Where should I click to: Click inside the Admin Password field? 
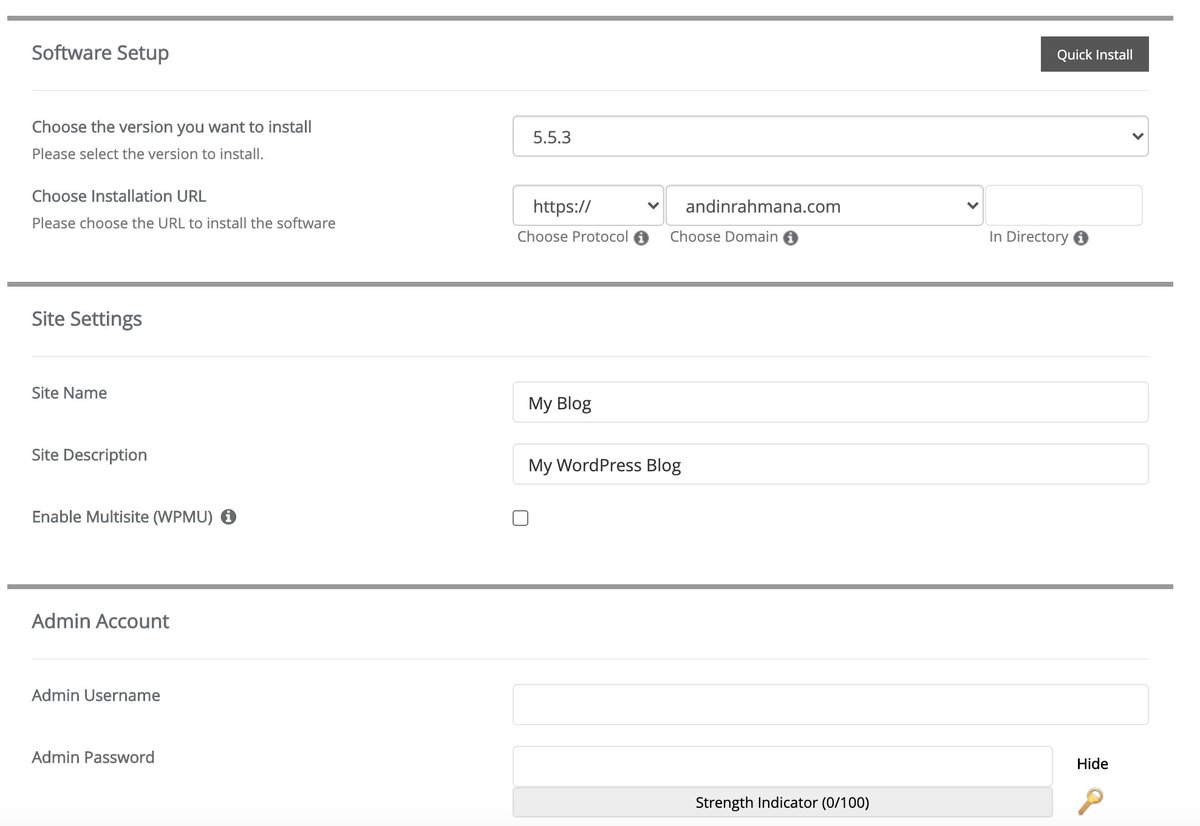click(x=782, y=766)
